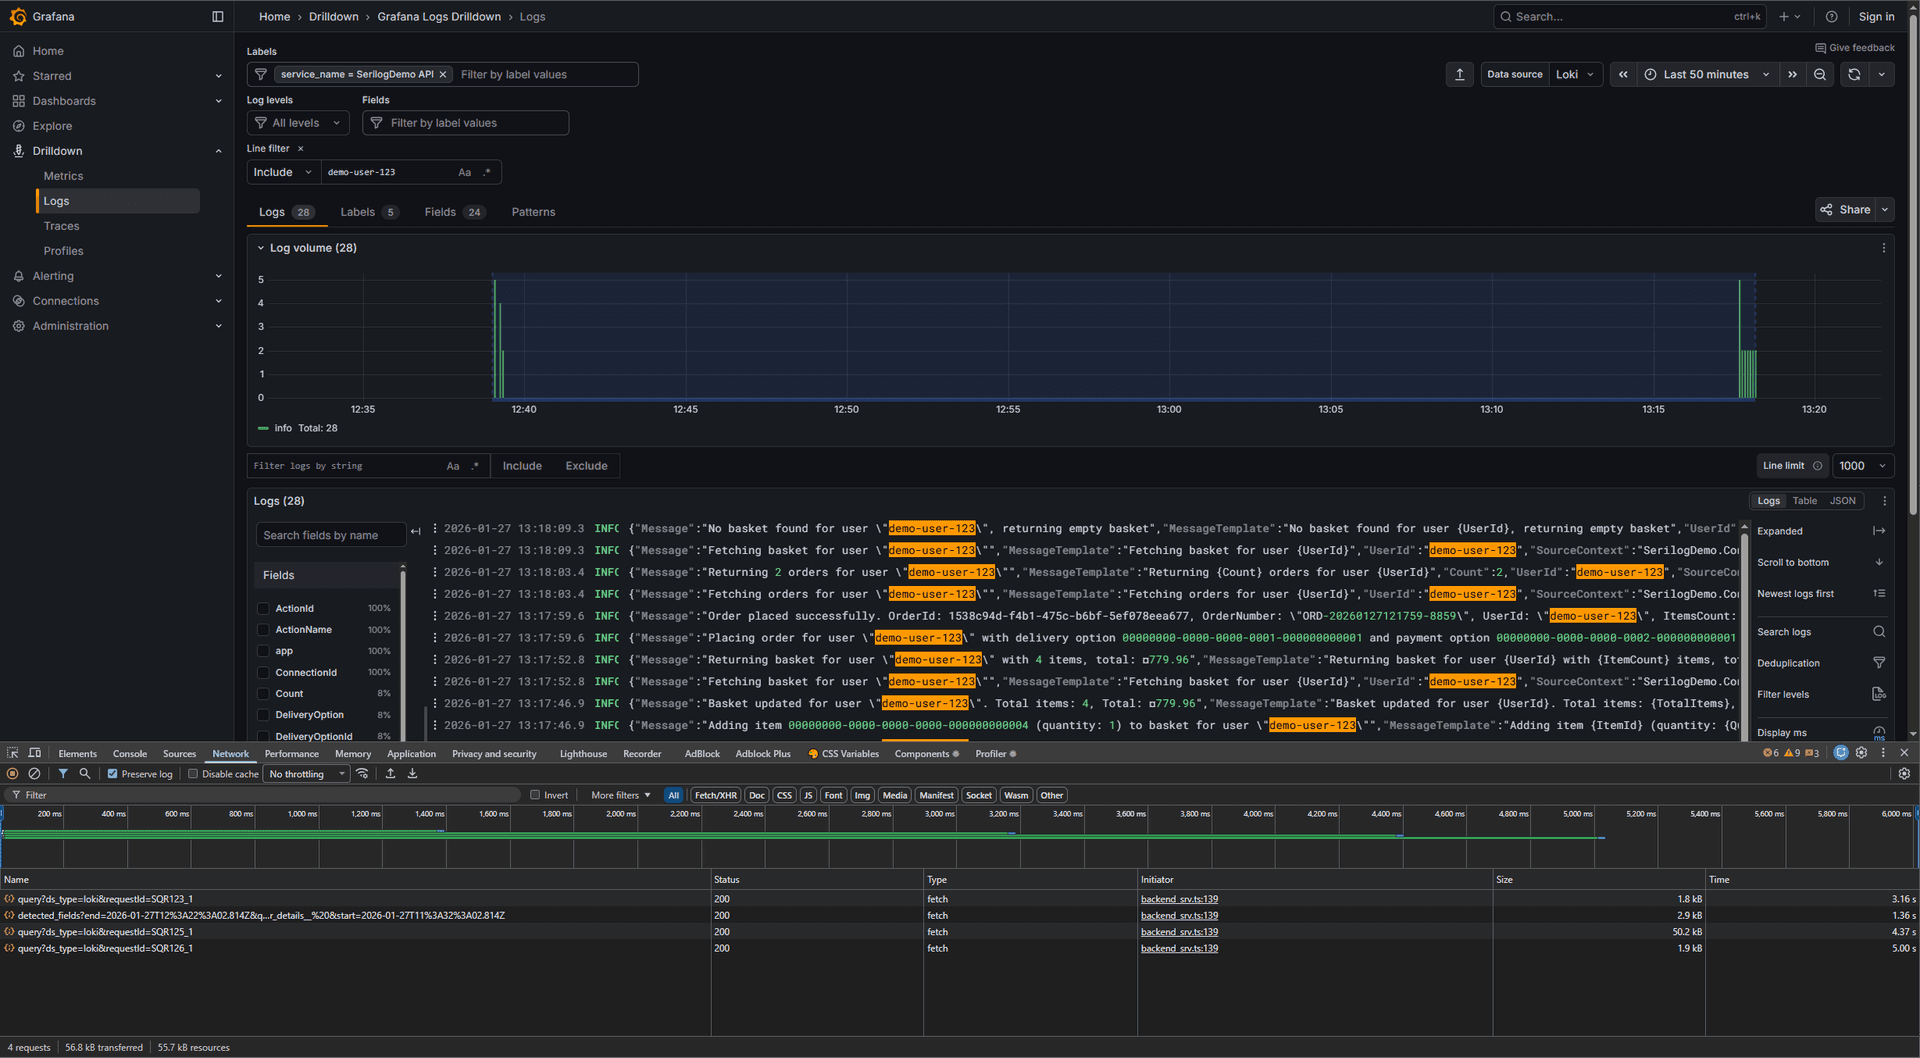Start network recording in DevTools
Image resolution: width=1920 pixels, height=1058 pixels.
12,773
